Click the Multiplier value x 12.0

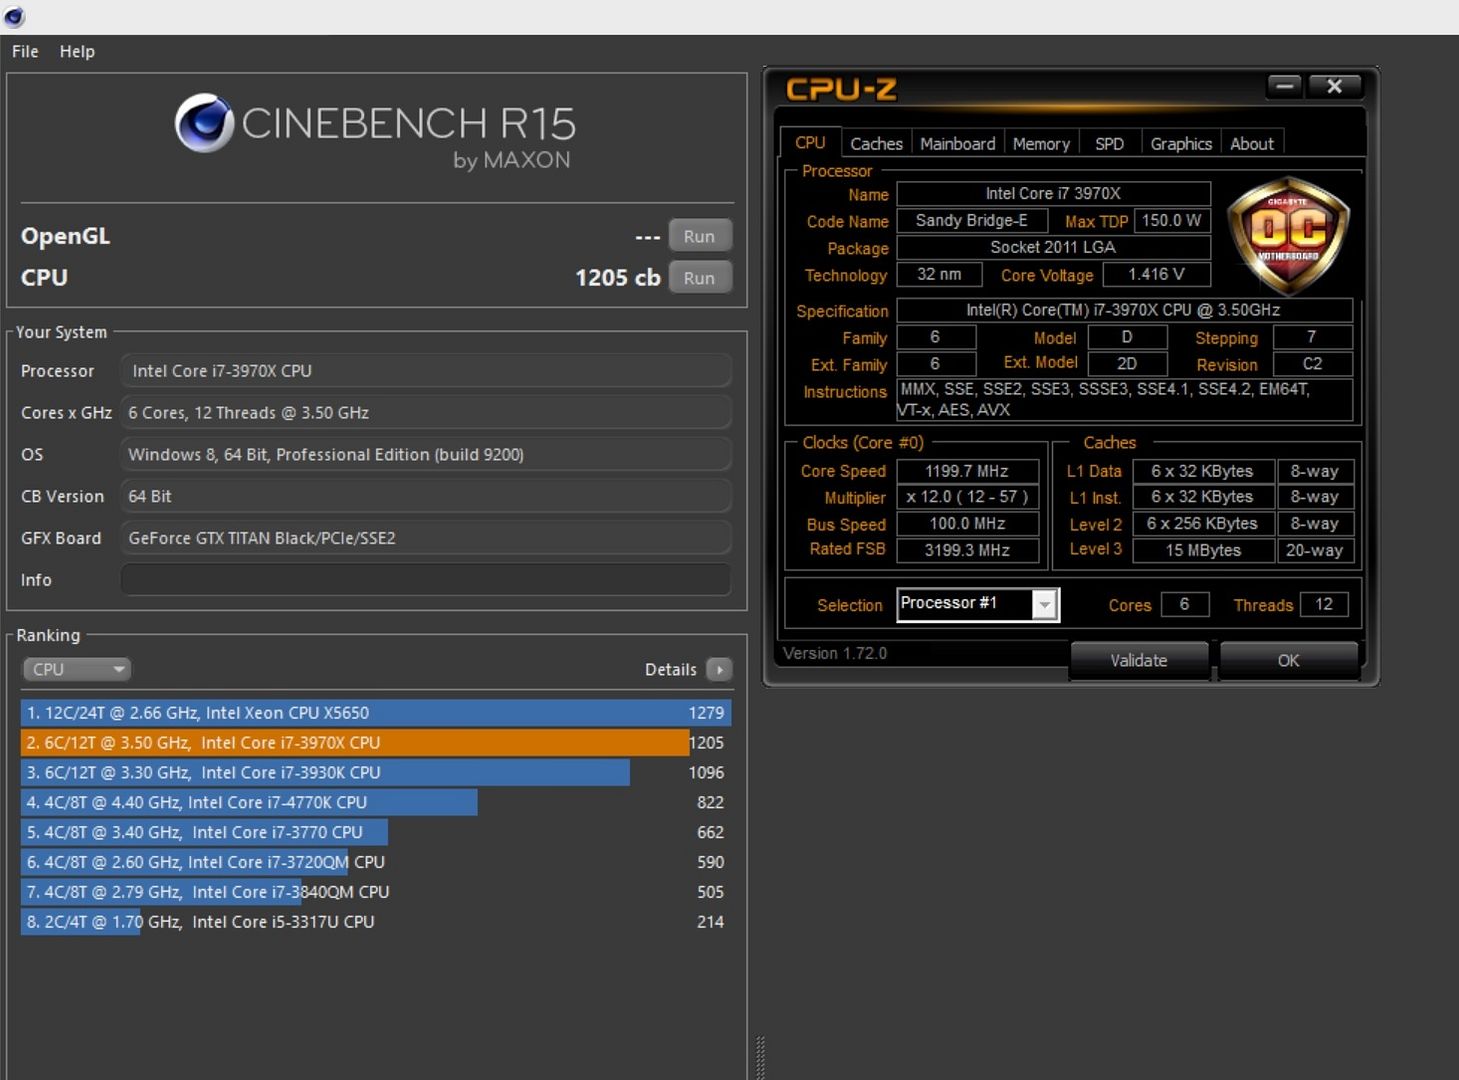pos(967,497)
